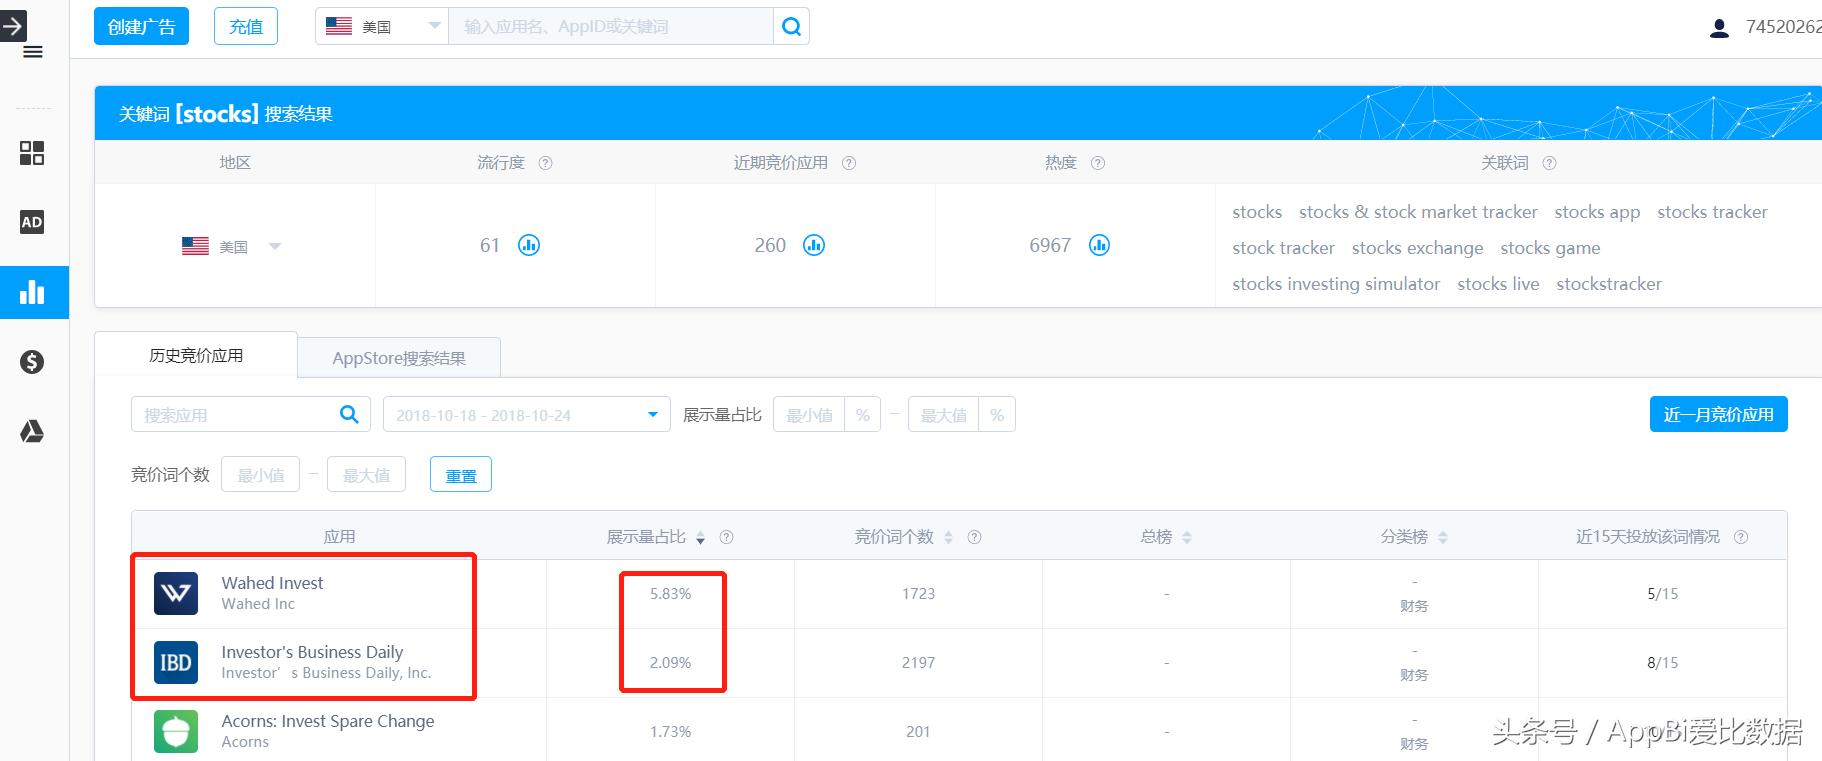Click the Wahed Invest app icon

coord(176,593)
